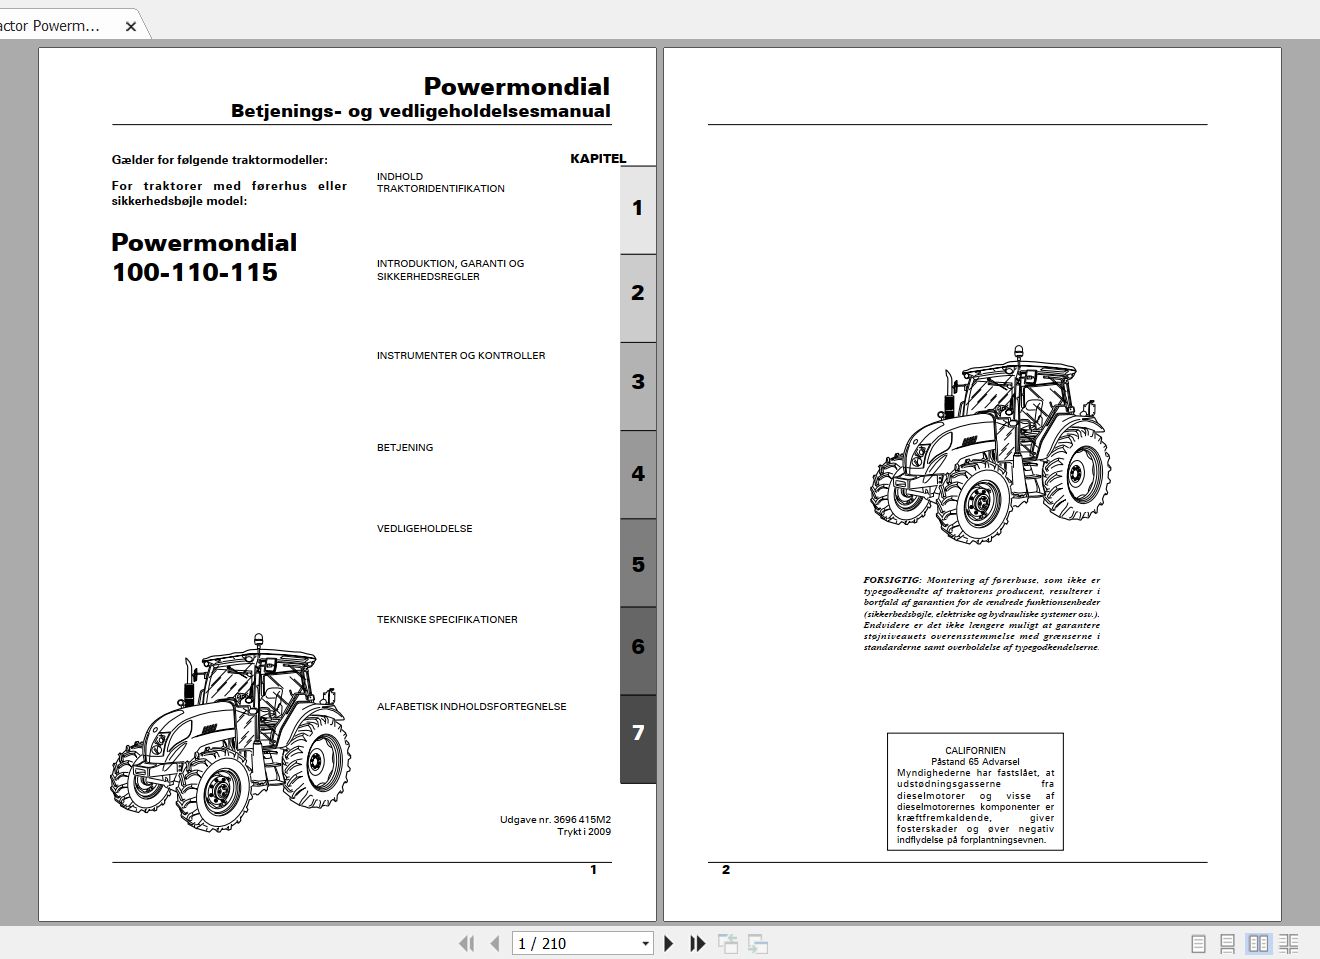
Task: Close the Powermondial document tab
Action: (x=130, y=26)
